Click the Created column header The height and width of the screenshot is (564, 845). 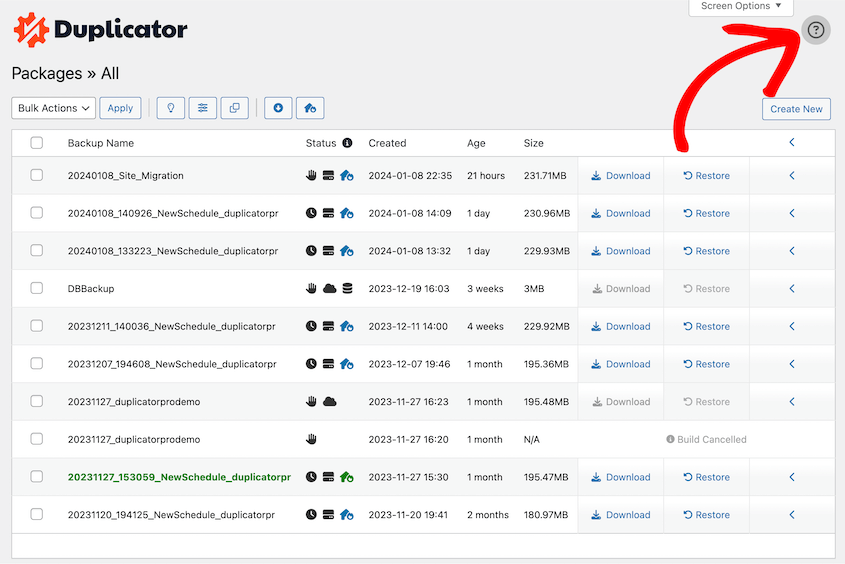pos(387,143)
